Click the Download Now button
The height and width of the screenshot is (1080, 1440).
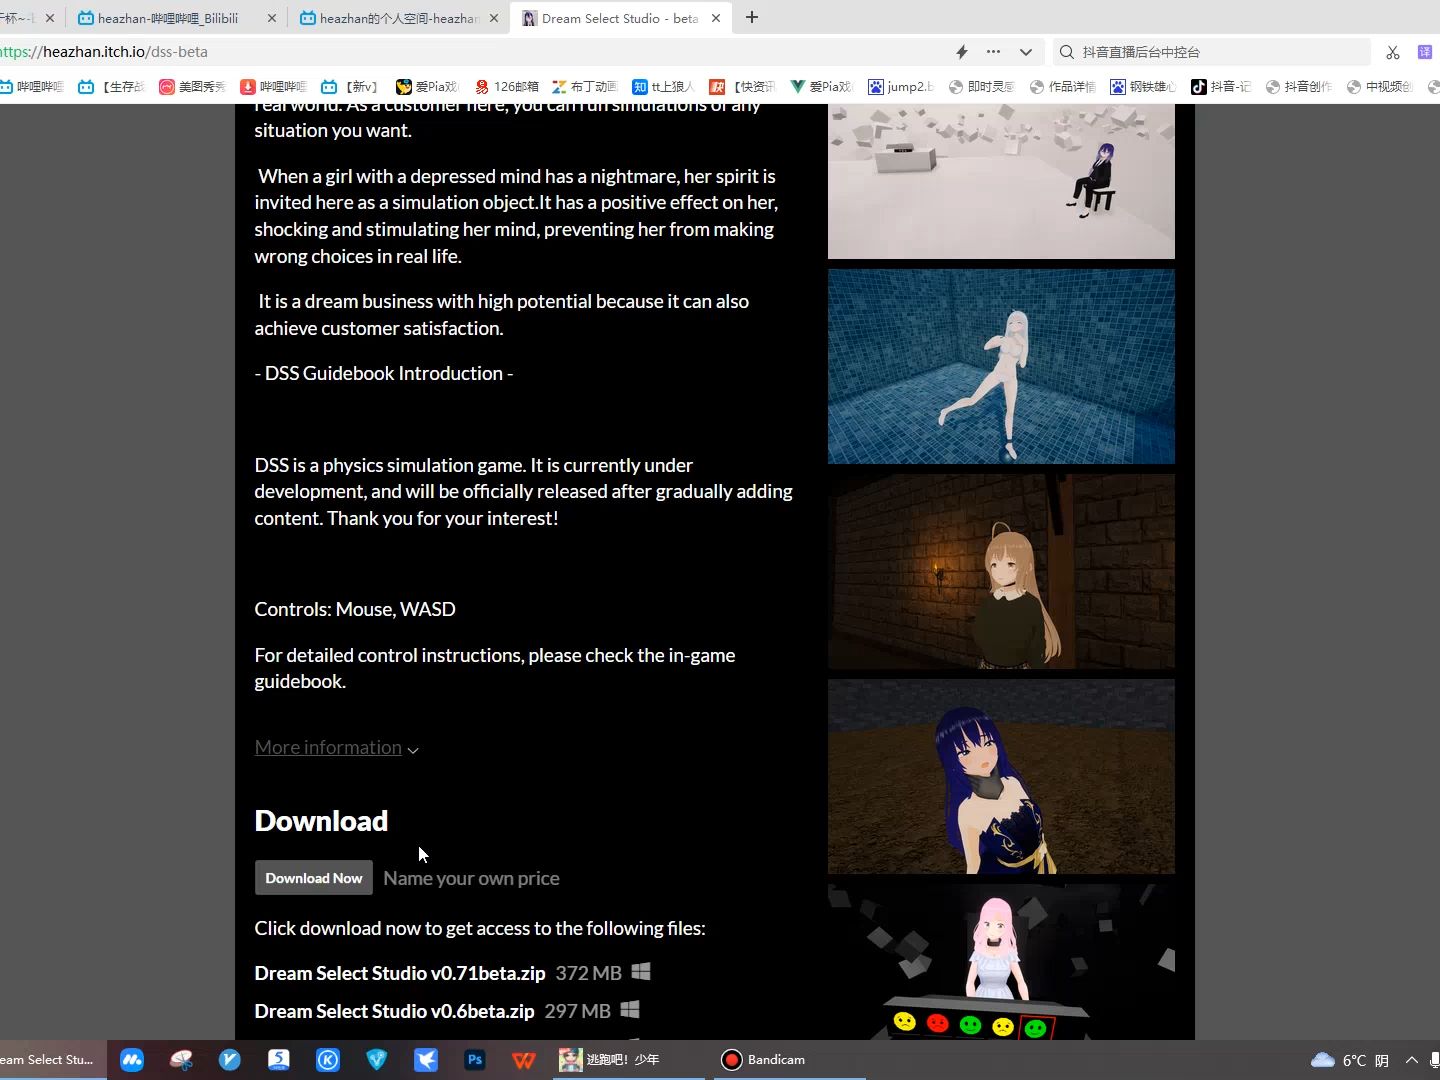click(x=314, y=878)
